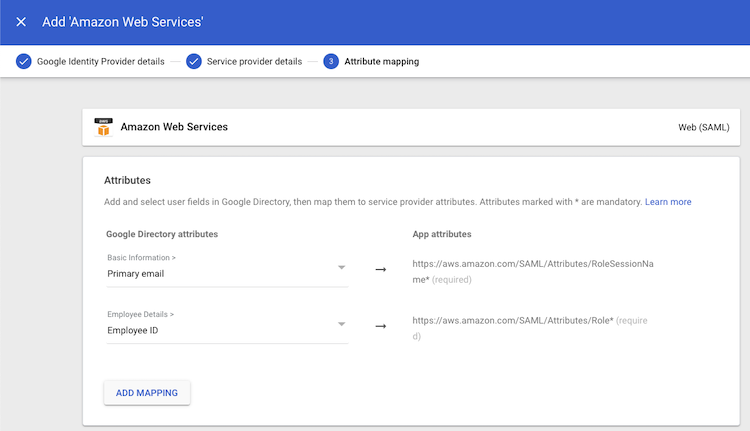Click the dropdown arrow next to Employee ID
Screen dimensions: 750x431
tap(342, 324)
